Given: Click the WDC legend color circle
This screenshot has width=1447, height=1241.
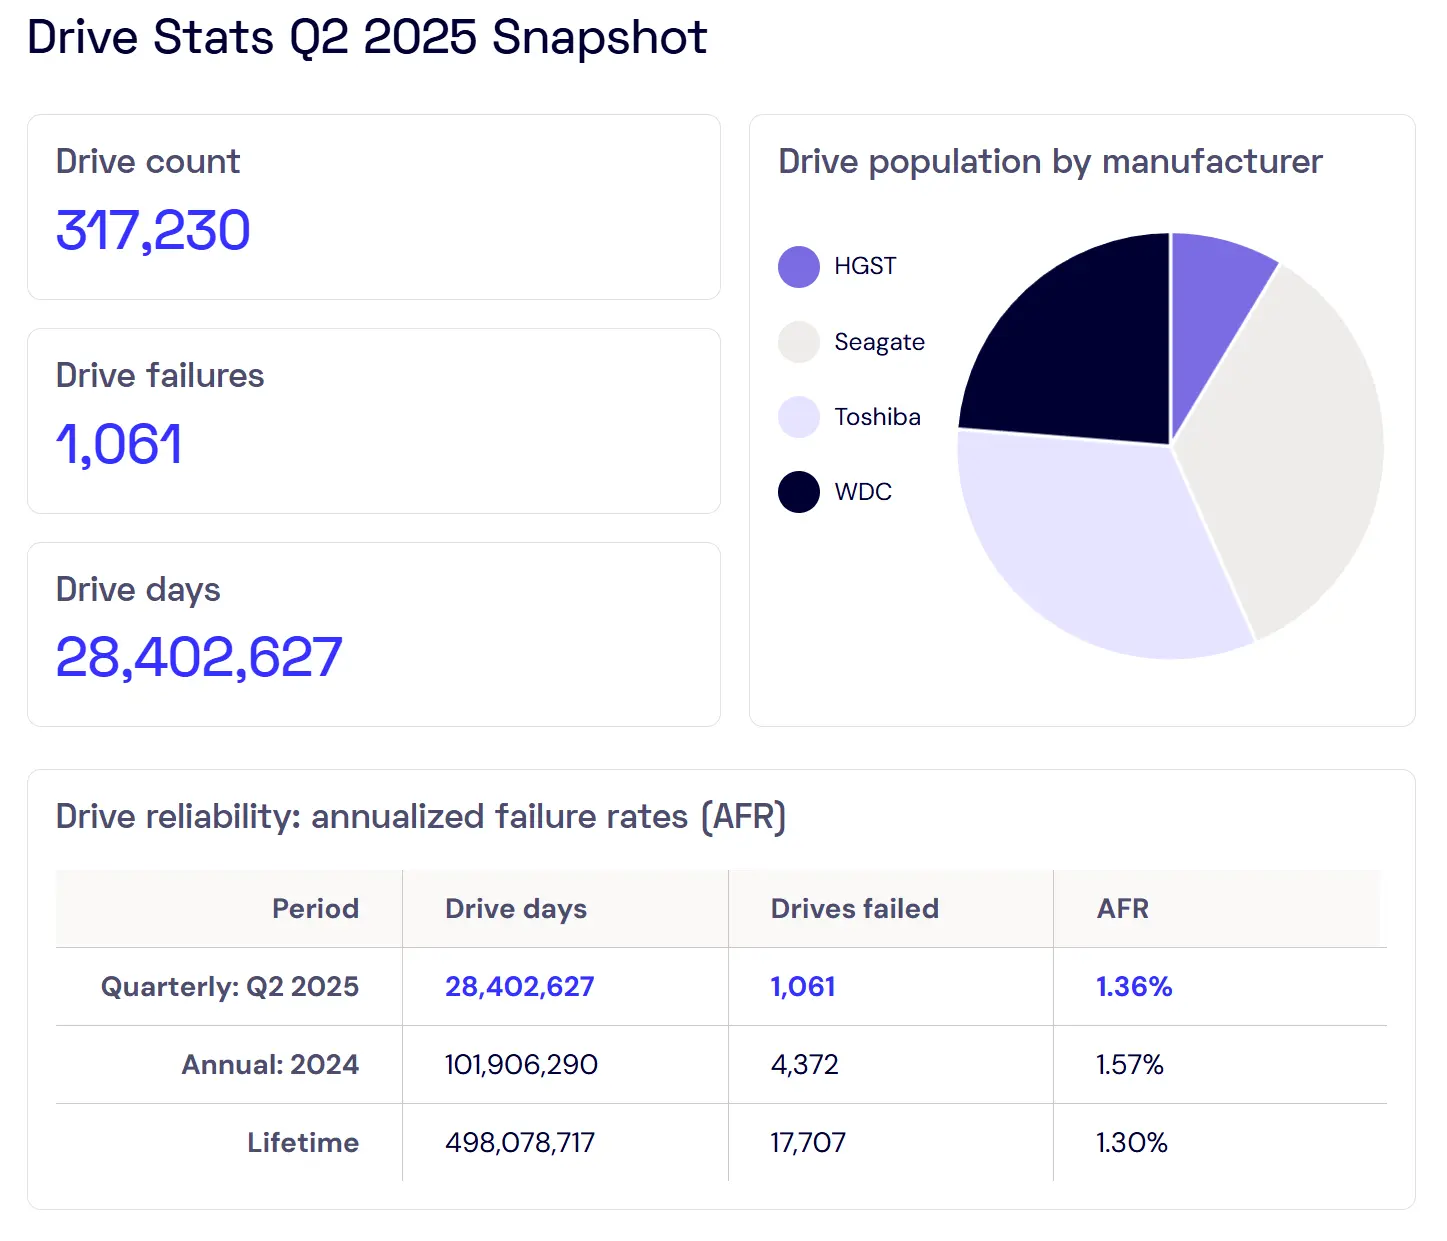Looking at the screenshot, I should pos(798,492).
